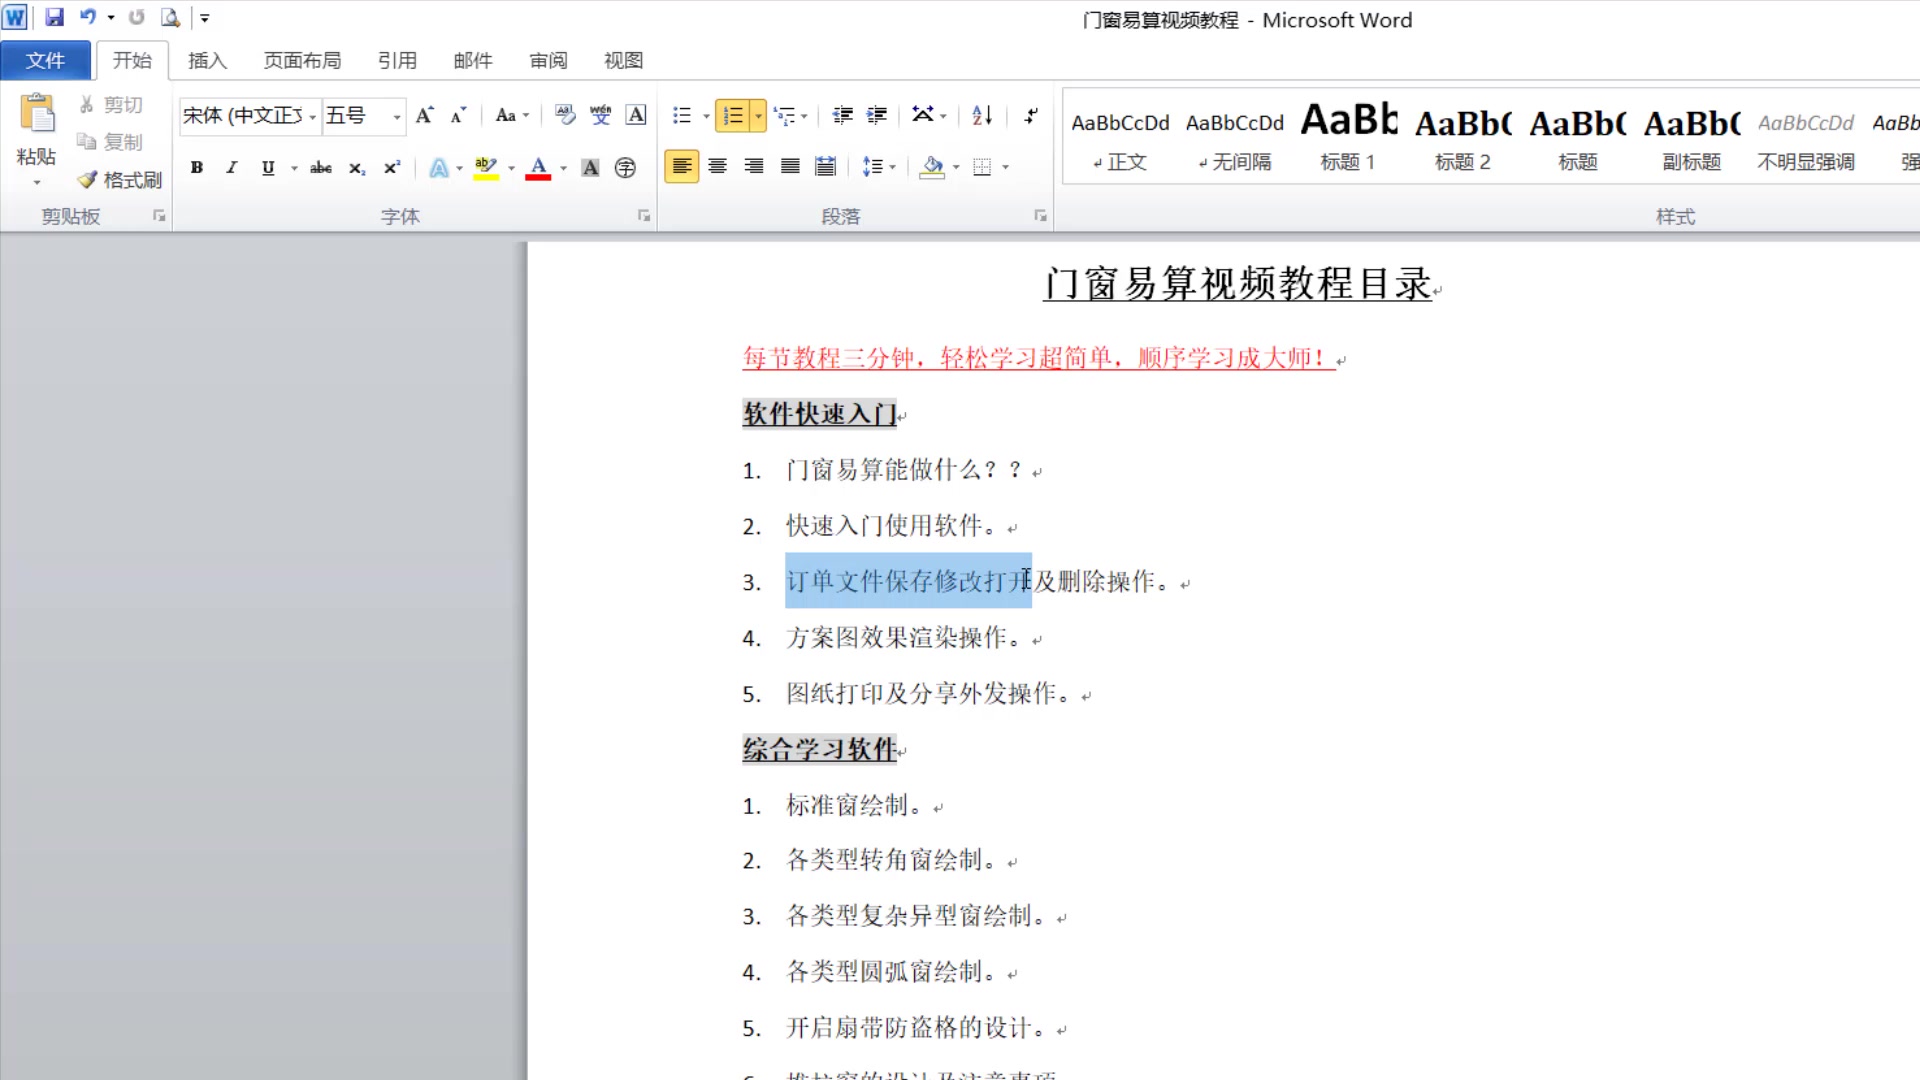Select the superscript icon
This screenshot has width=1920, height=1080.
(x=390, y=167)
